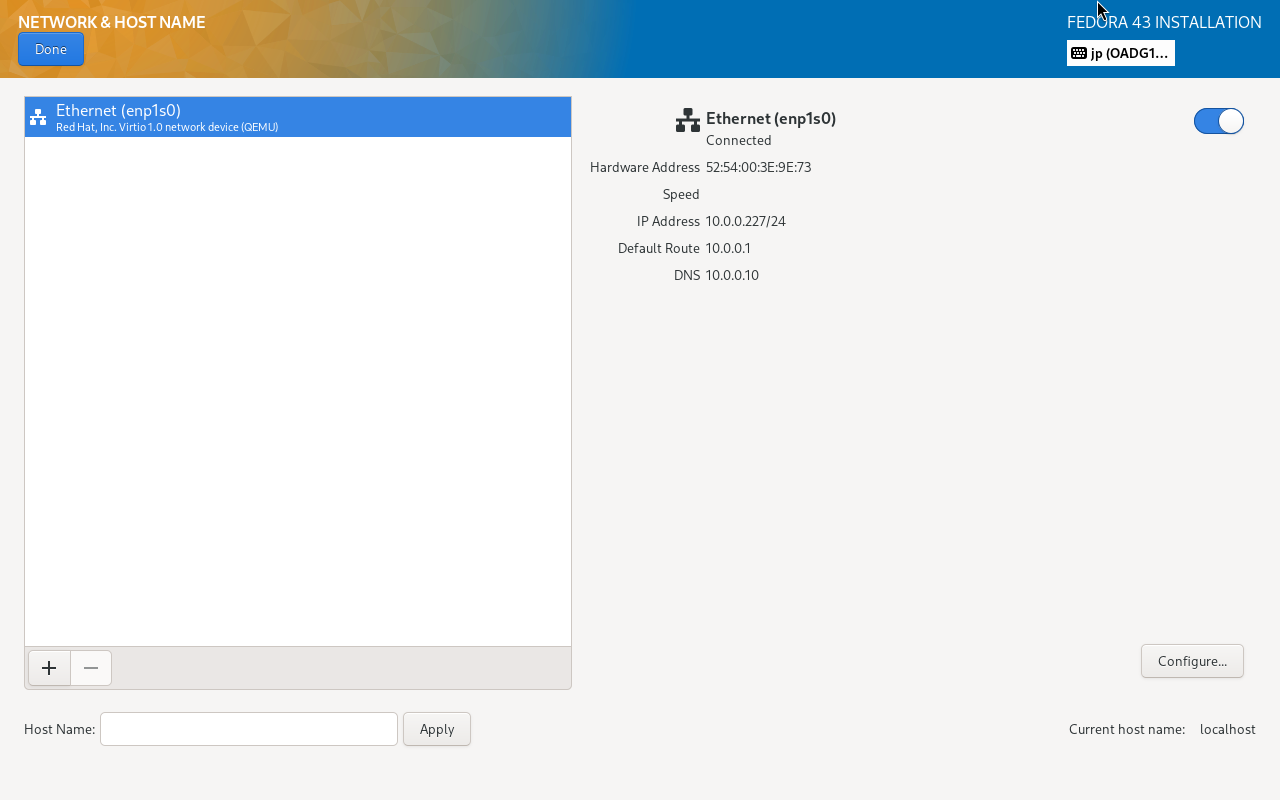This screenshot has width=1280, height=800.
Task: Click the large Ethernet icon in the details pane
Action: click(x=688, y=121)
